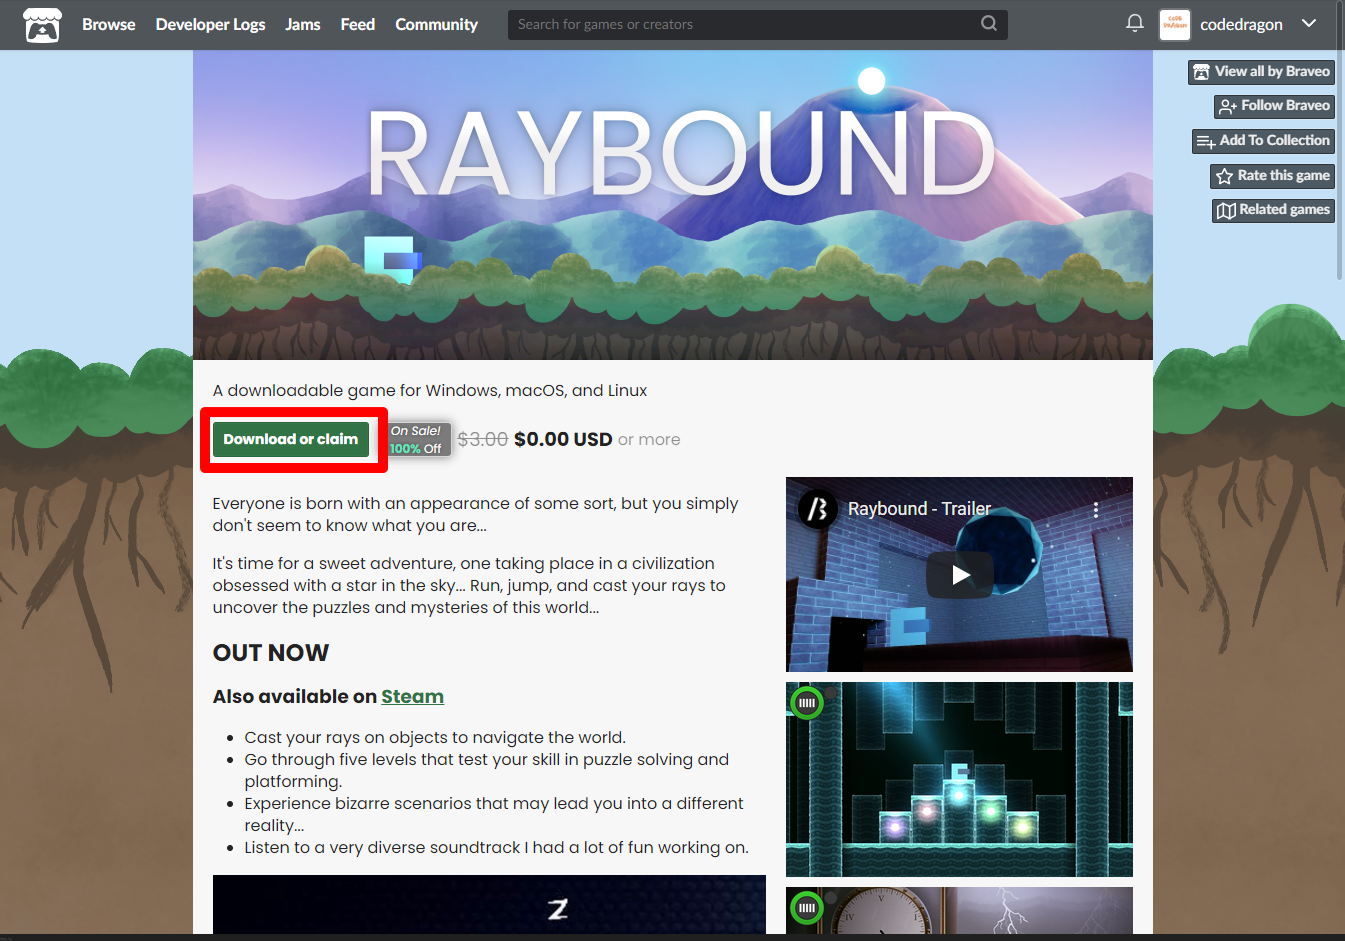This screenshot has width=1345, height=941.
Task: Open the notifications bell
Action: (x=1134, y=23)
